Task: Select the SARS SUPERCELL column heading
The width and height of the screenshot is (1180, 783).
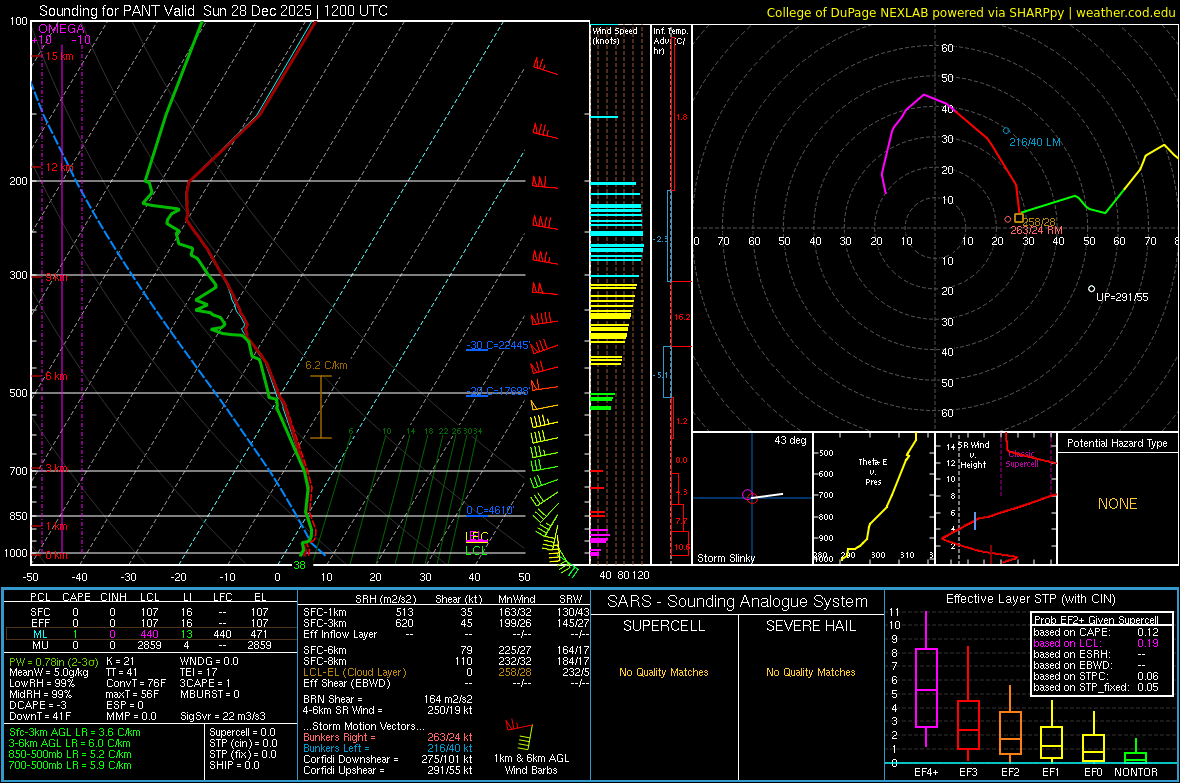Action: pyautogui.click(x=665, y=626)
